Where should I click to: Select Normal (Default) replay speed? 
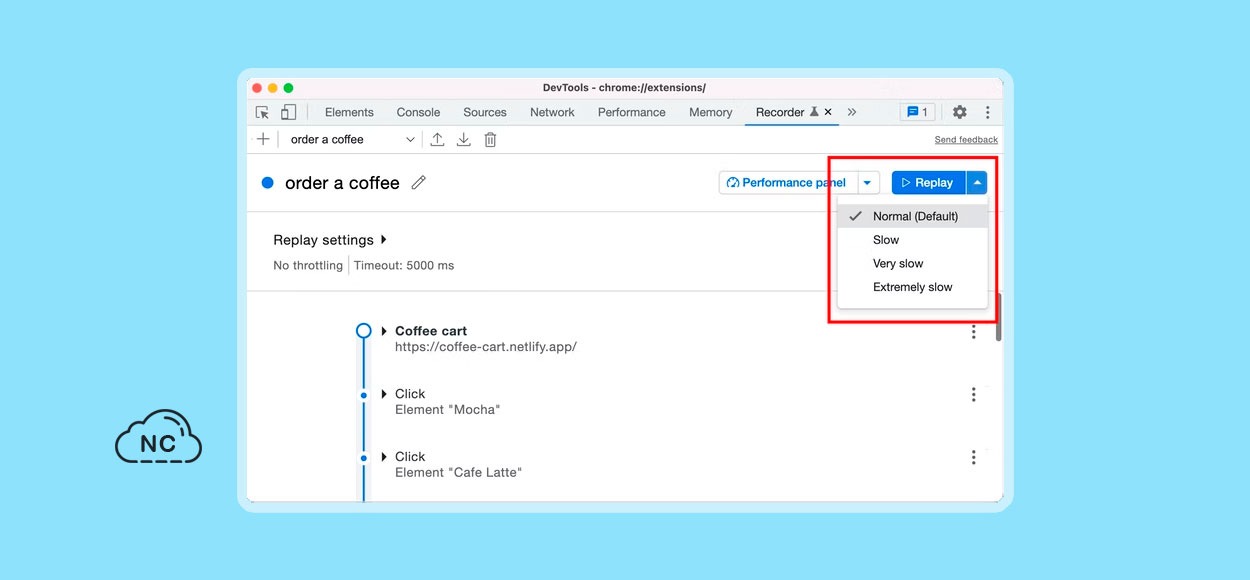pos(913,216)
